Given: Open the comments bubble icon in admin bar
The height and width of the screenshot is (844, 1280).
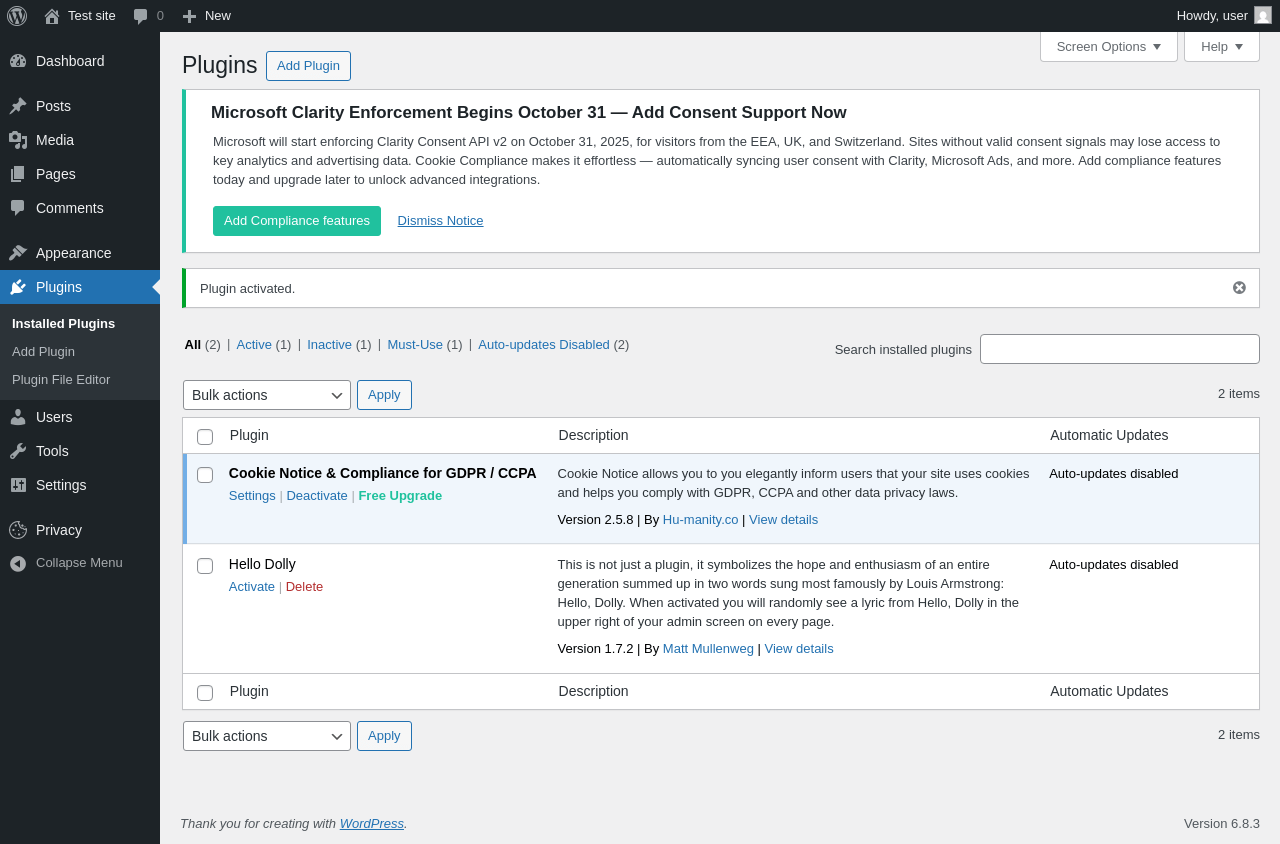Looking at the screenshot, I should tap(141, 16).
